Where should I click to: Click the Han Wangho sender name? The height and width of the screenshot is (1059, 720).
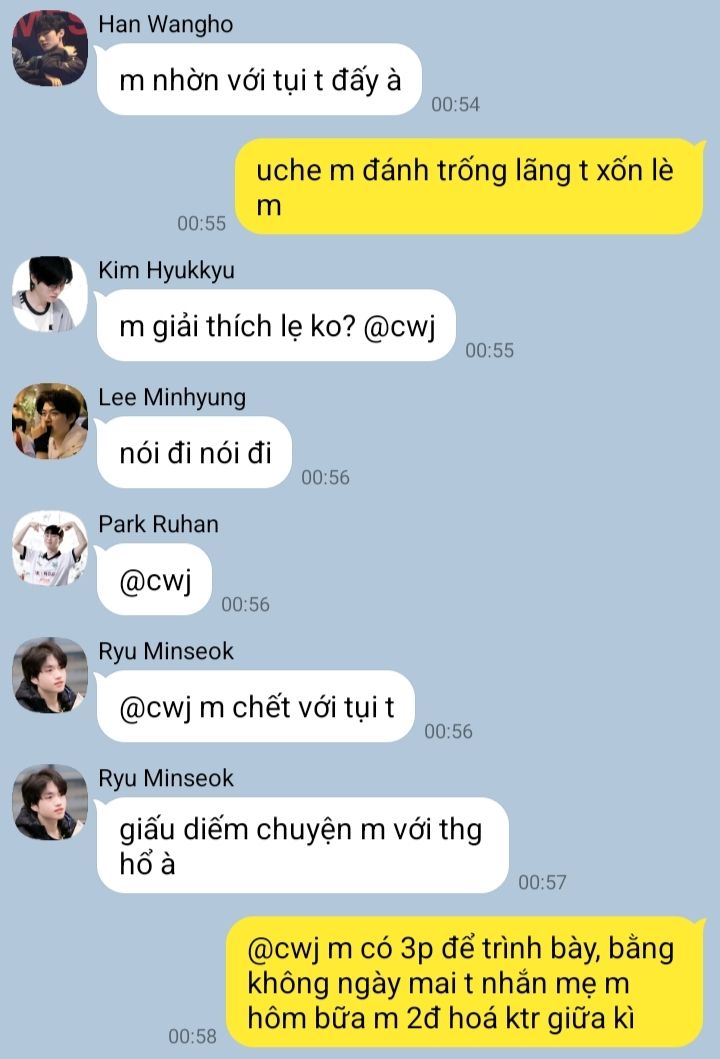tap(165, 24)
